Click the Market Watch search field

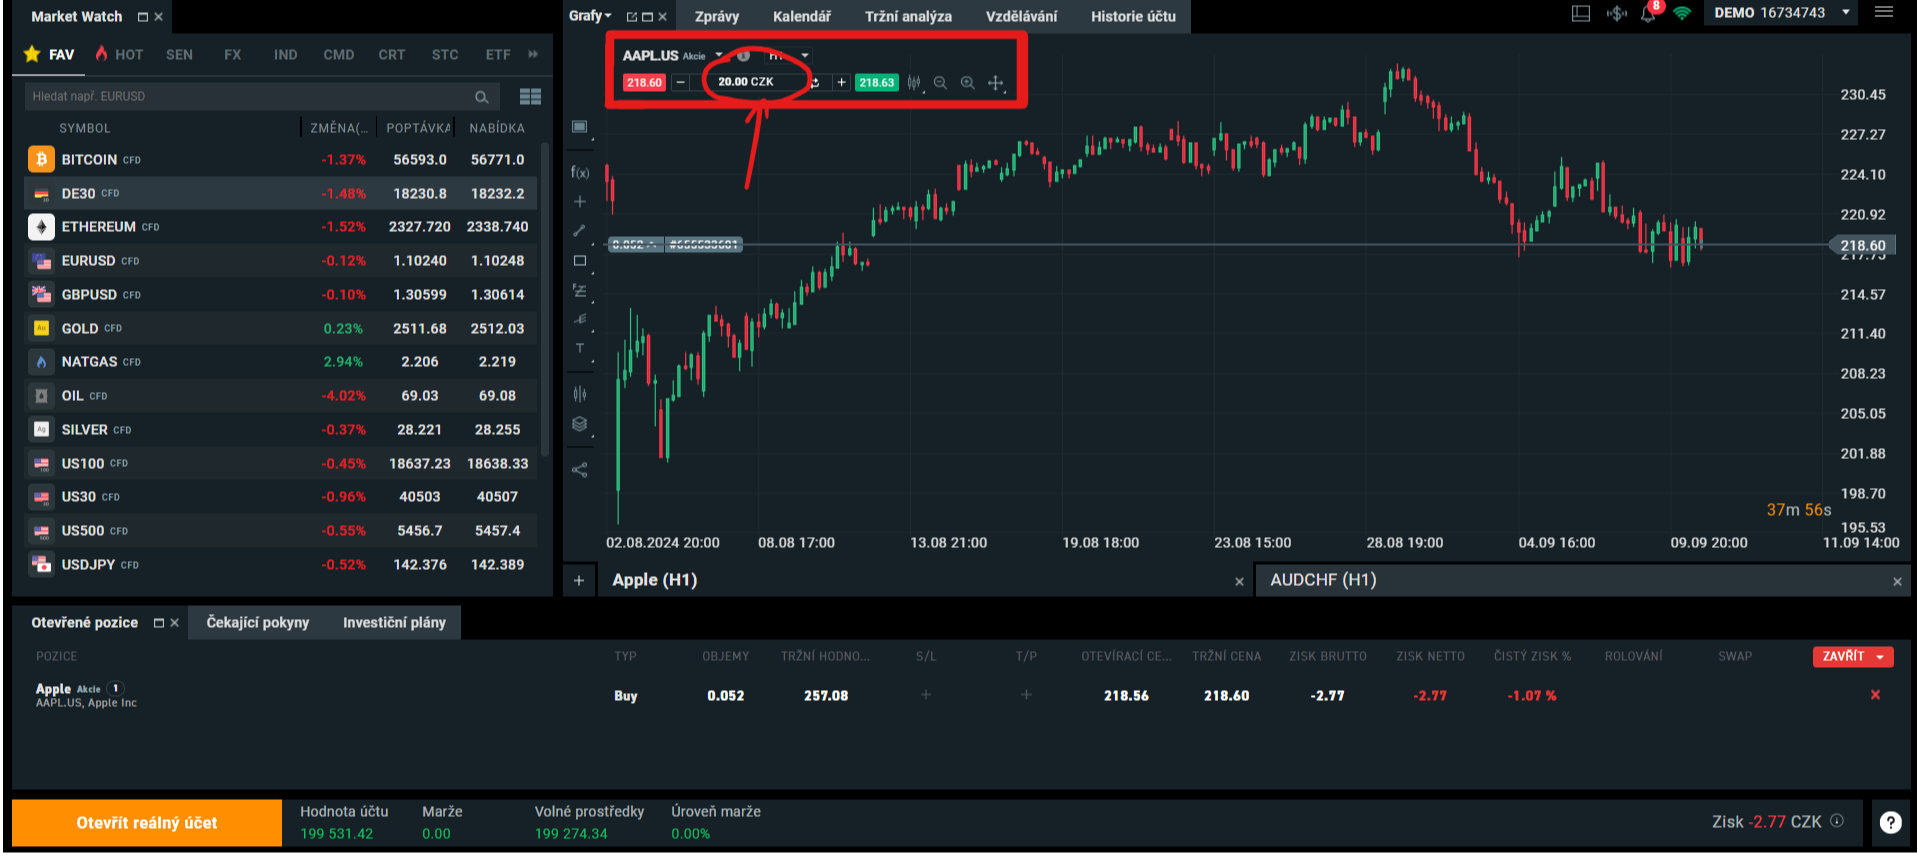pos(250,96)
